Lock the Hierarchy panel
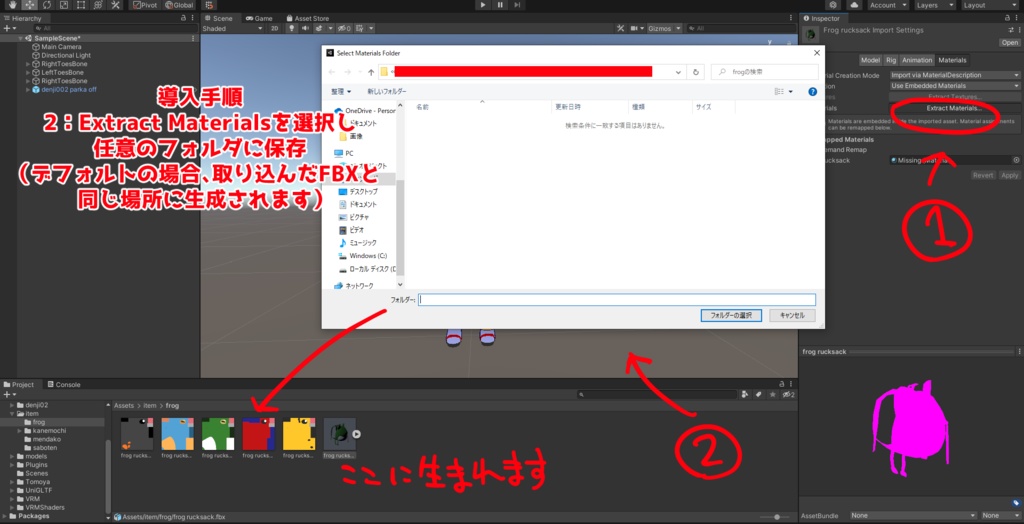The width and height of the screenshot is (1024, 524). 184,18
